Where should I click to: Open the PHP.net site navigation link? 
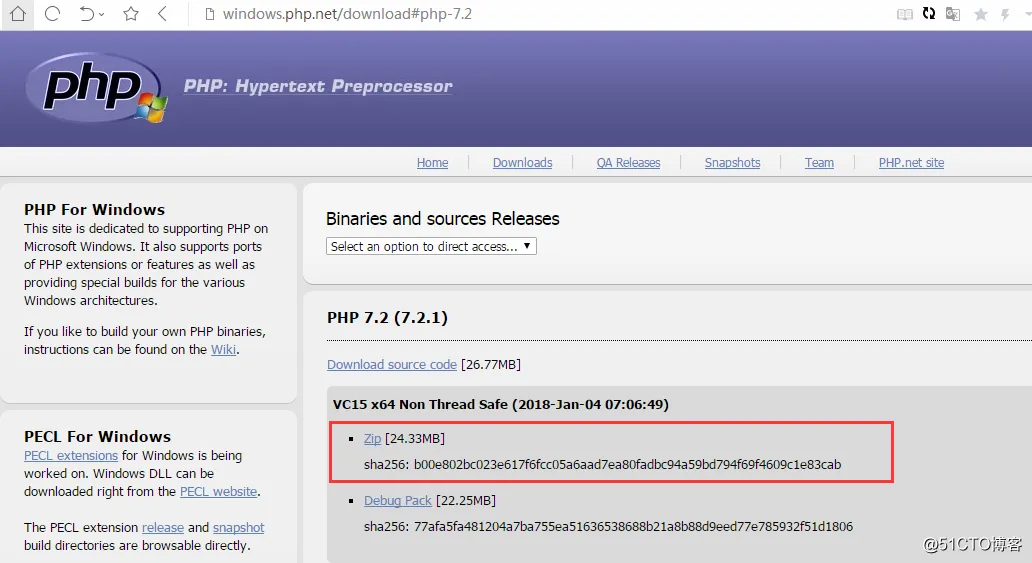912,163
